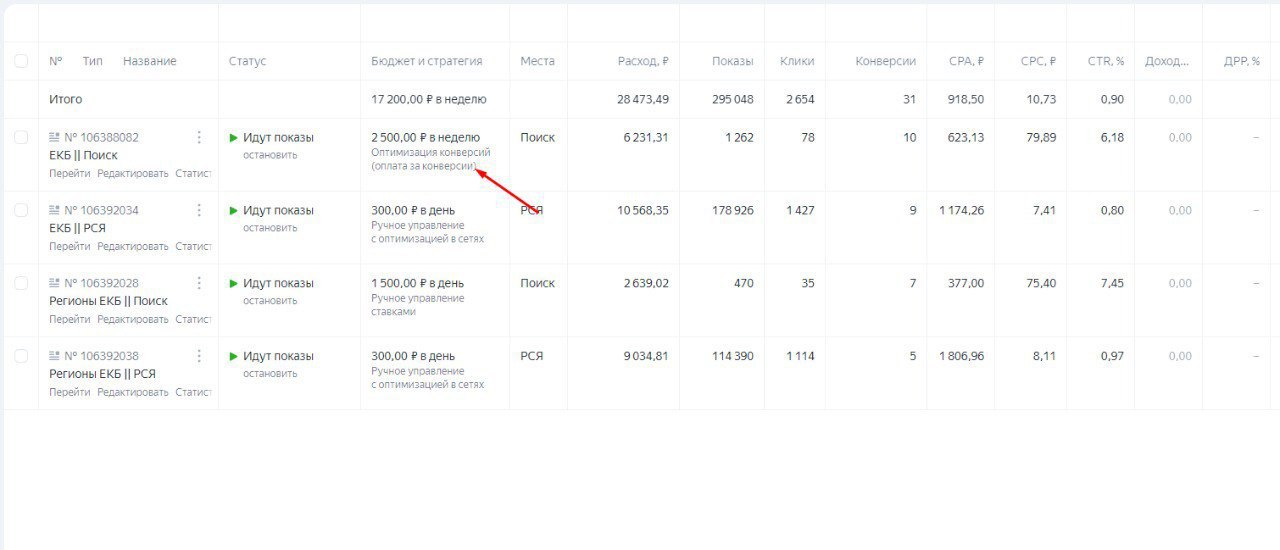
Task: Check the box for campaign ЕКБ || Поиск
Action: 21,137
